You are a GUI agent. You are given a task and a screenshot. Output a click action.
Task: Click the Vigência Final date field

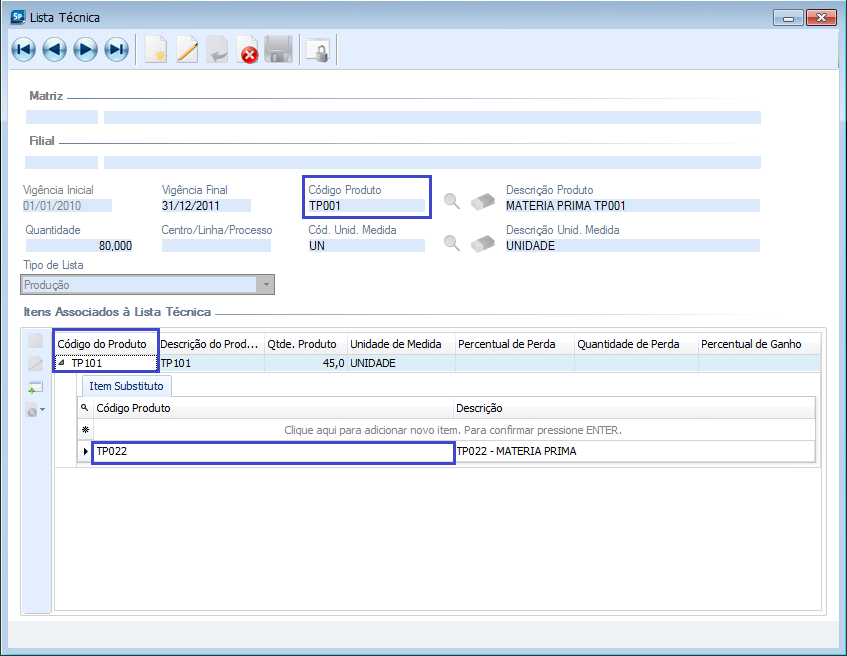pos(205,206)
